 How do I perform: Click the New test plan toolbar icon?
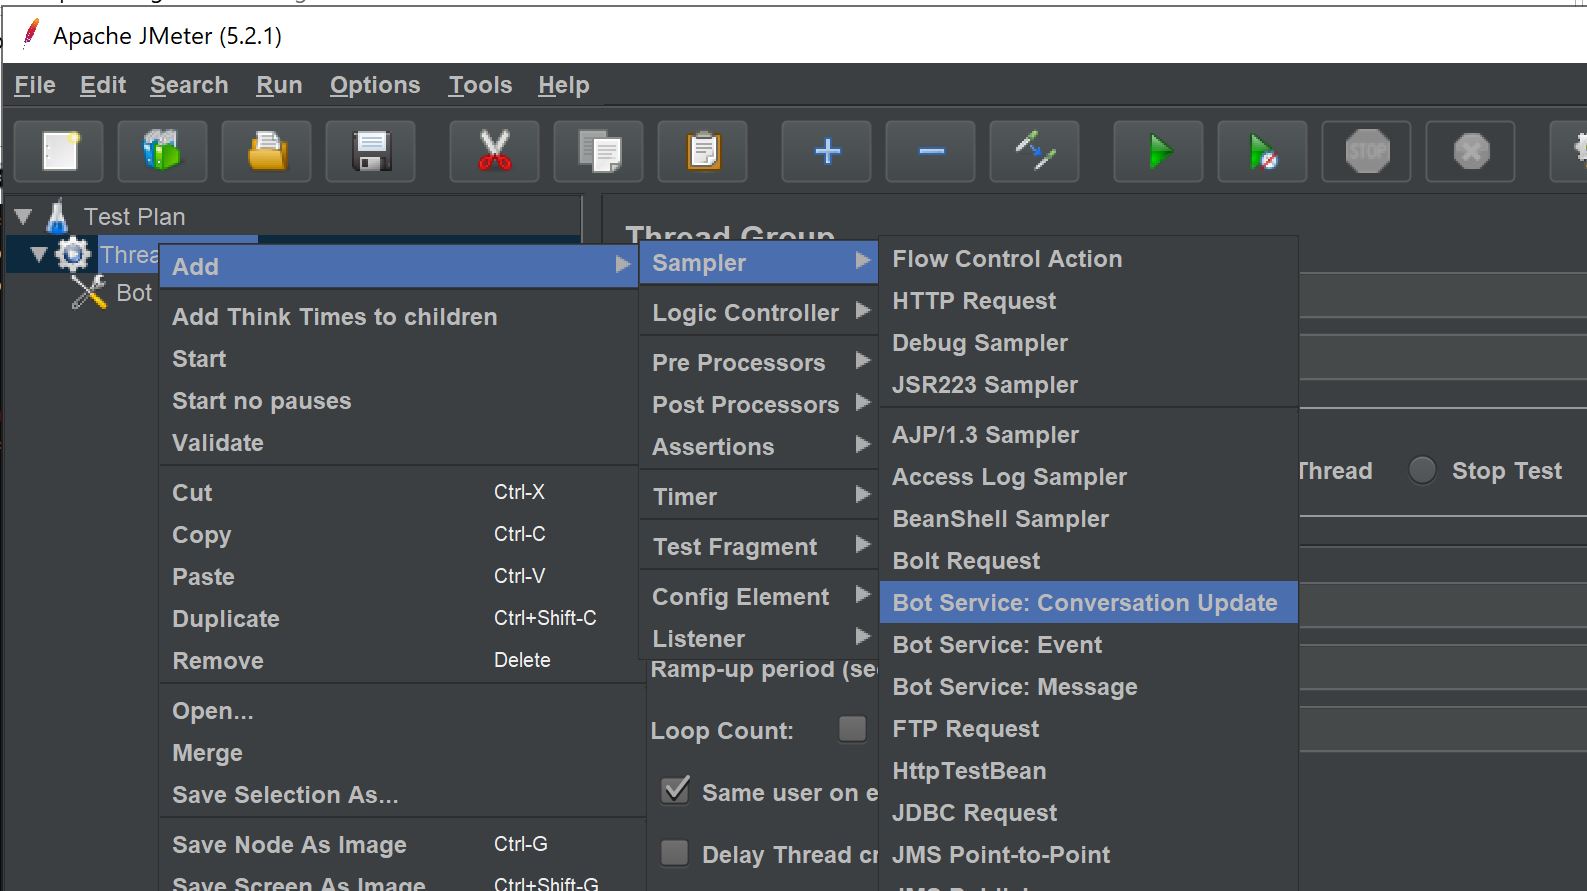pos(61,152)
